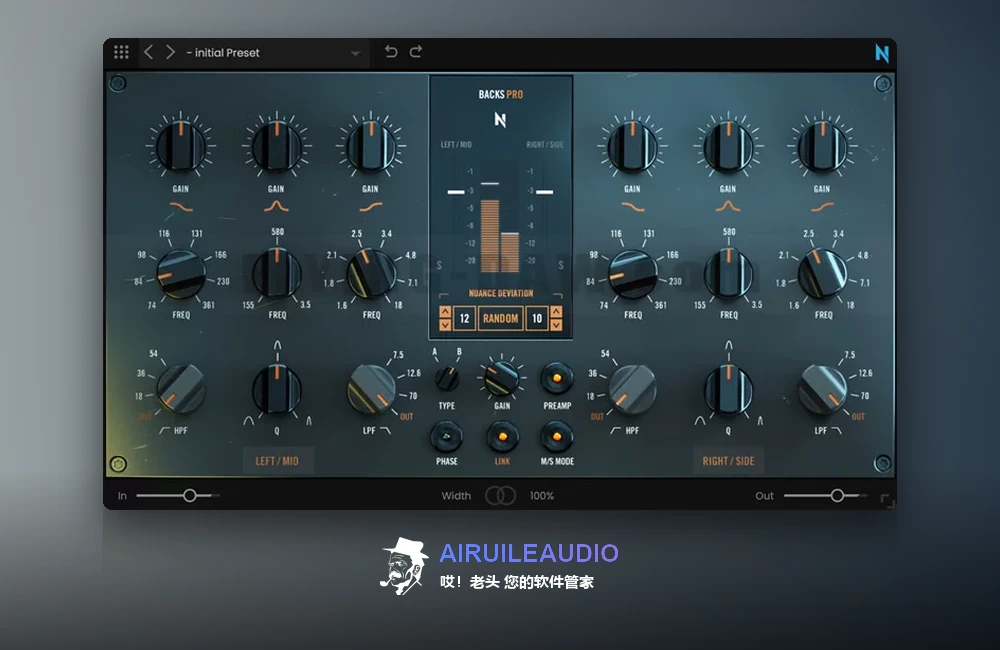Click the BACKS PRO title text
The height and width of the screenshot is (650, 1000).
[501, 94]
